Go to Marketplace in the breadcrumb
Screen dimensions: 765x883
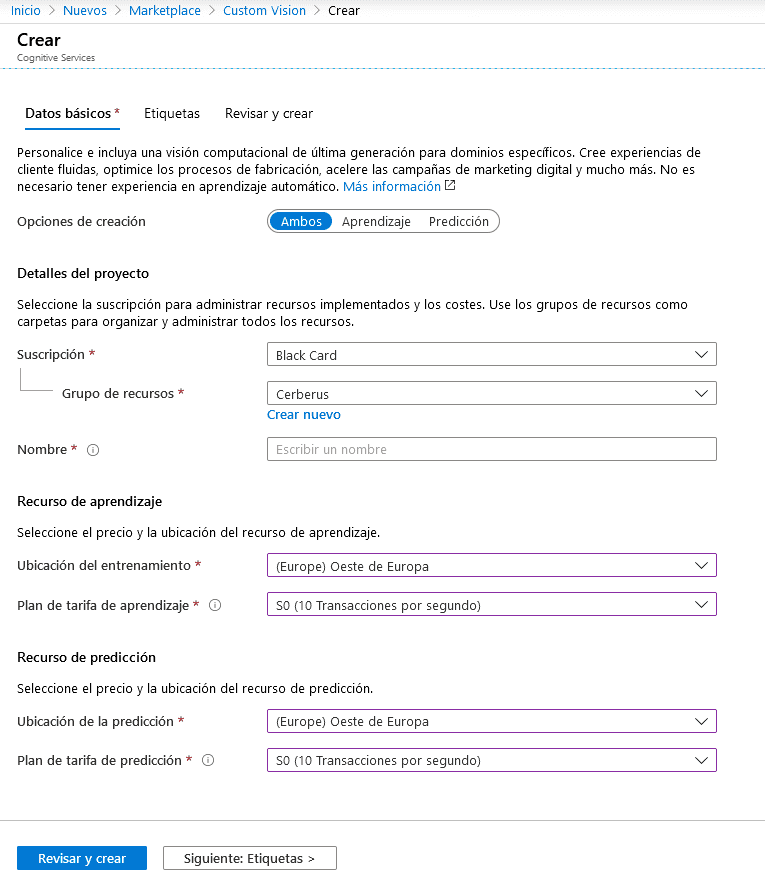164,11
